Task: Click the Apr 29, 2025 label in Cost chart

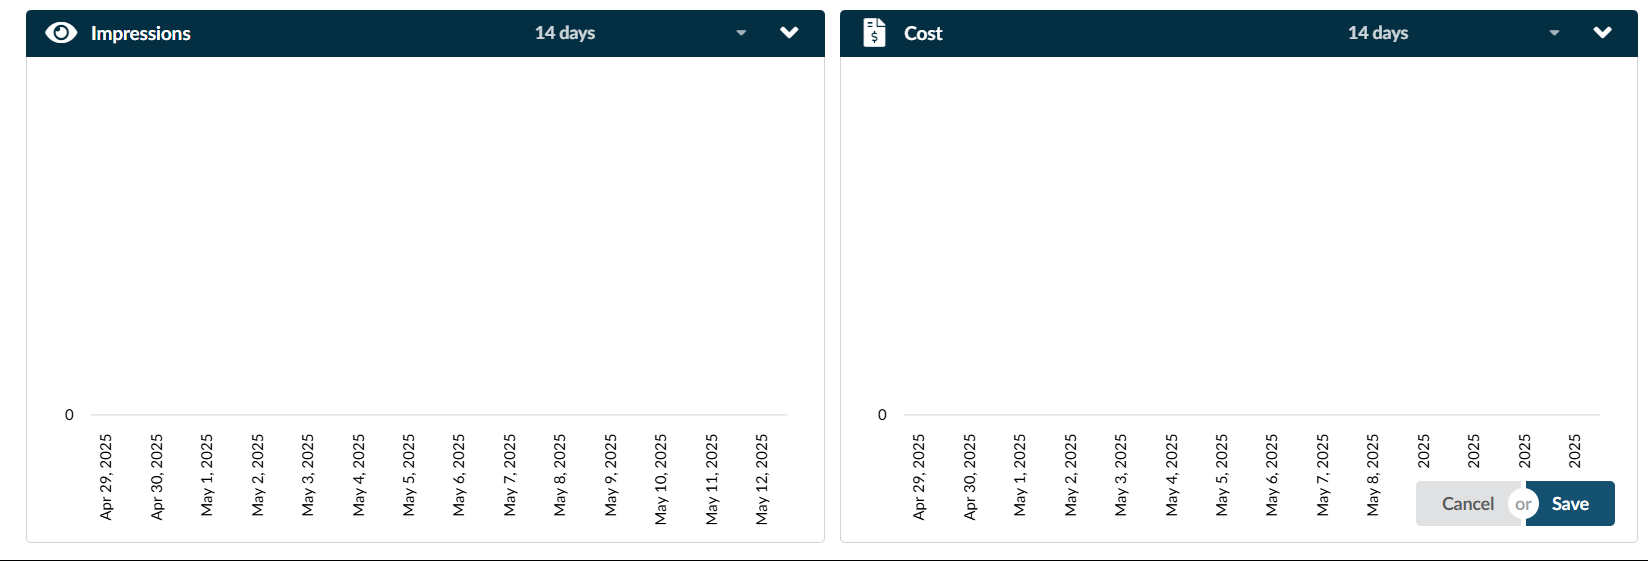Action: (x=919, y=477)
